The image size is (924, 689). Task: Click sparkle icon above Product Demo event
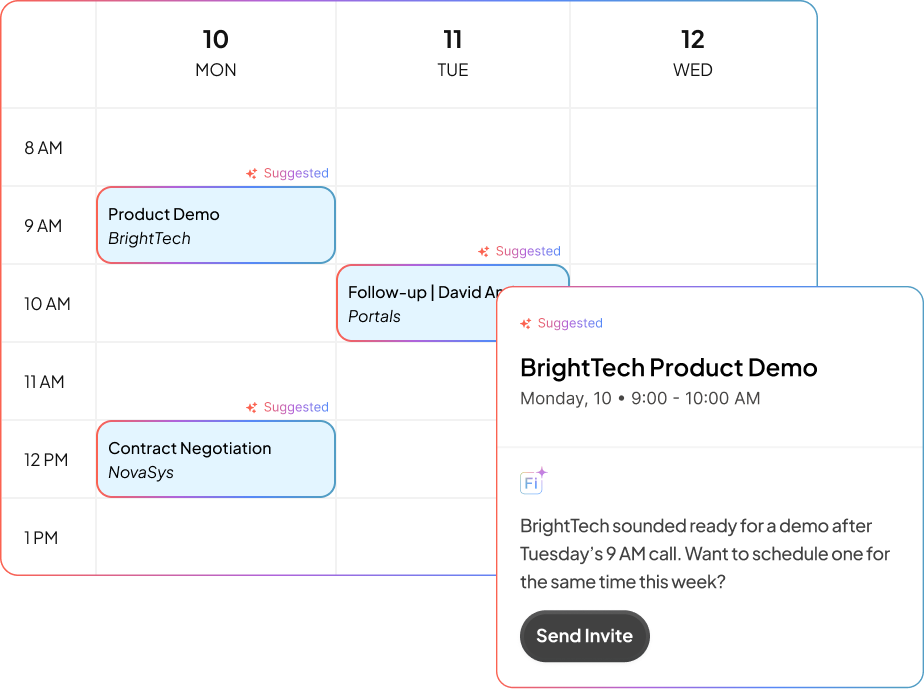point(252,173)
